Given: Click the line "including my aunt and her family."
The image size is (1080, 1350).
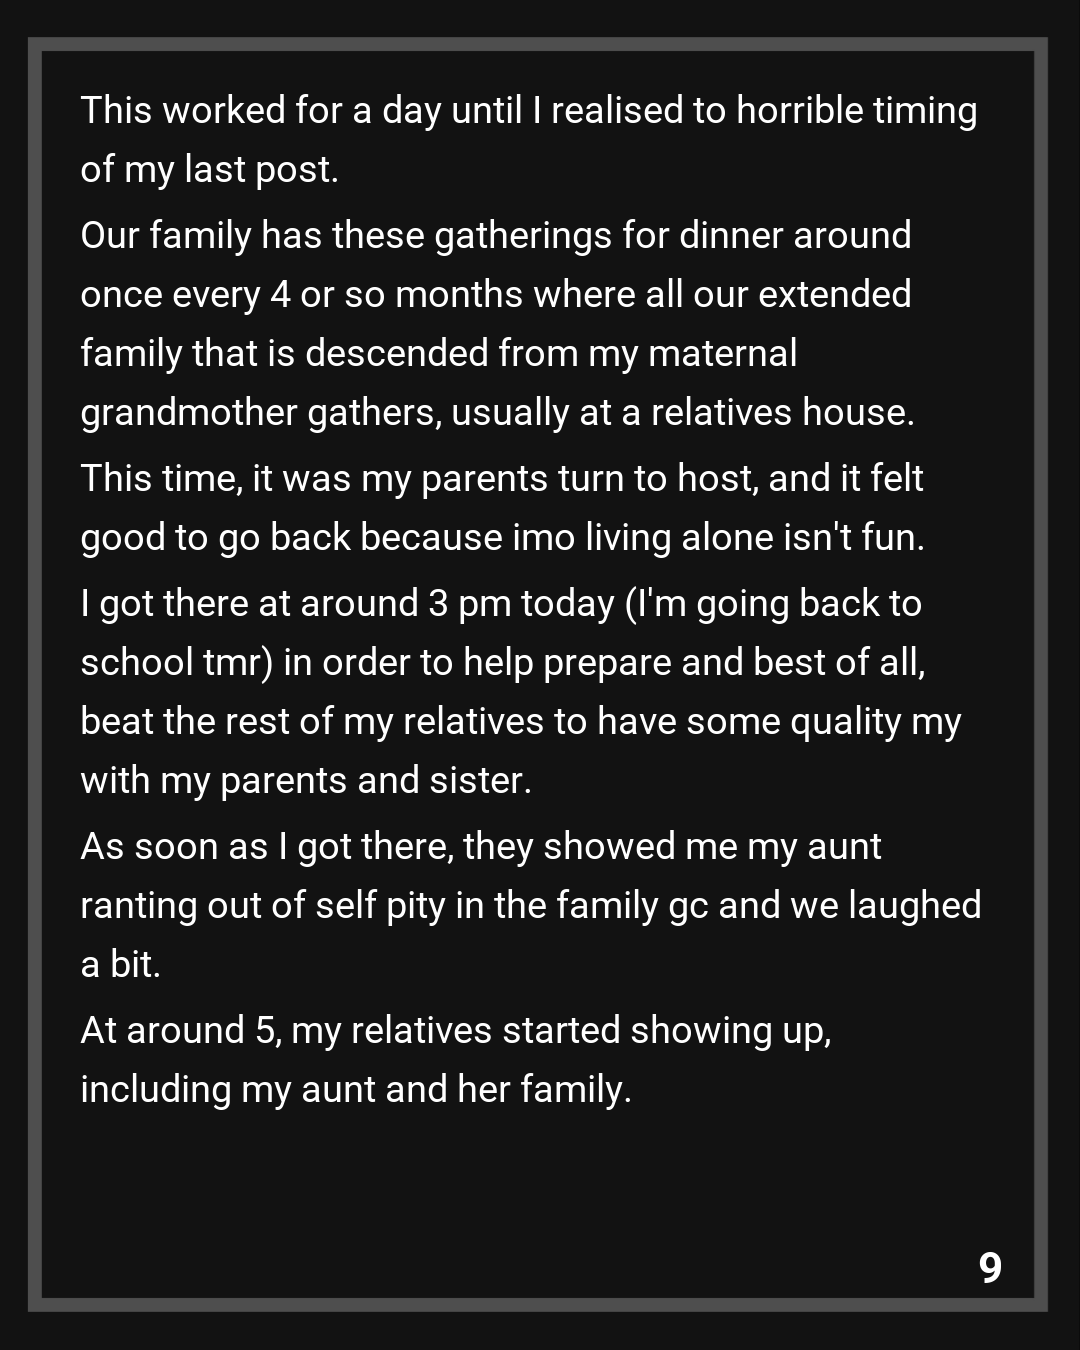Looking at the screenshot, I should point(356,1090).
